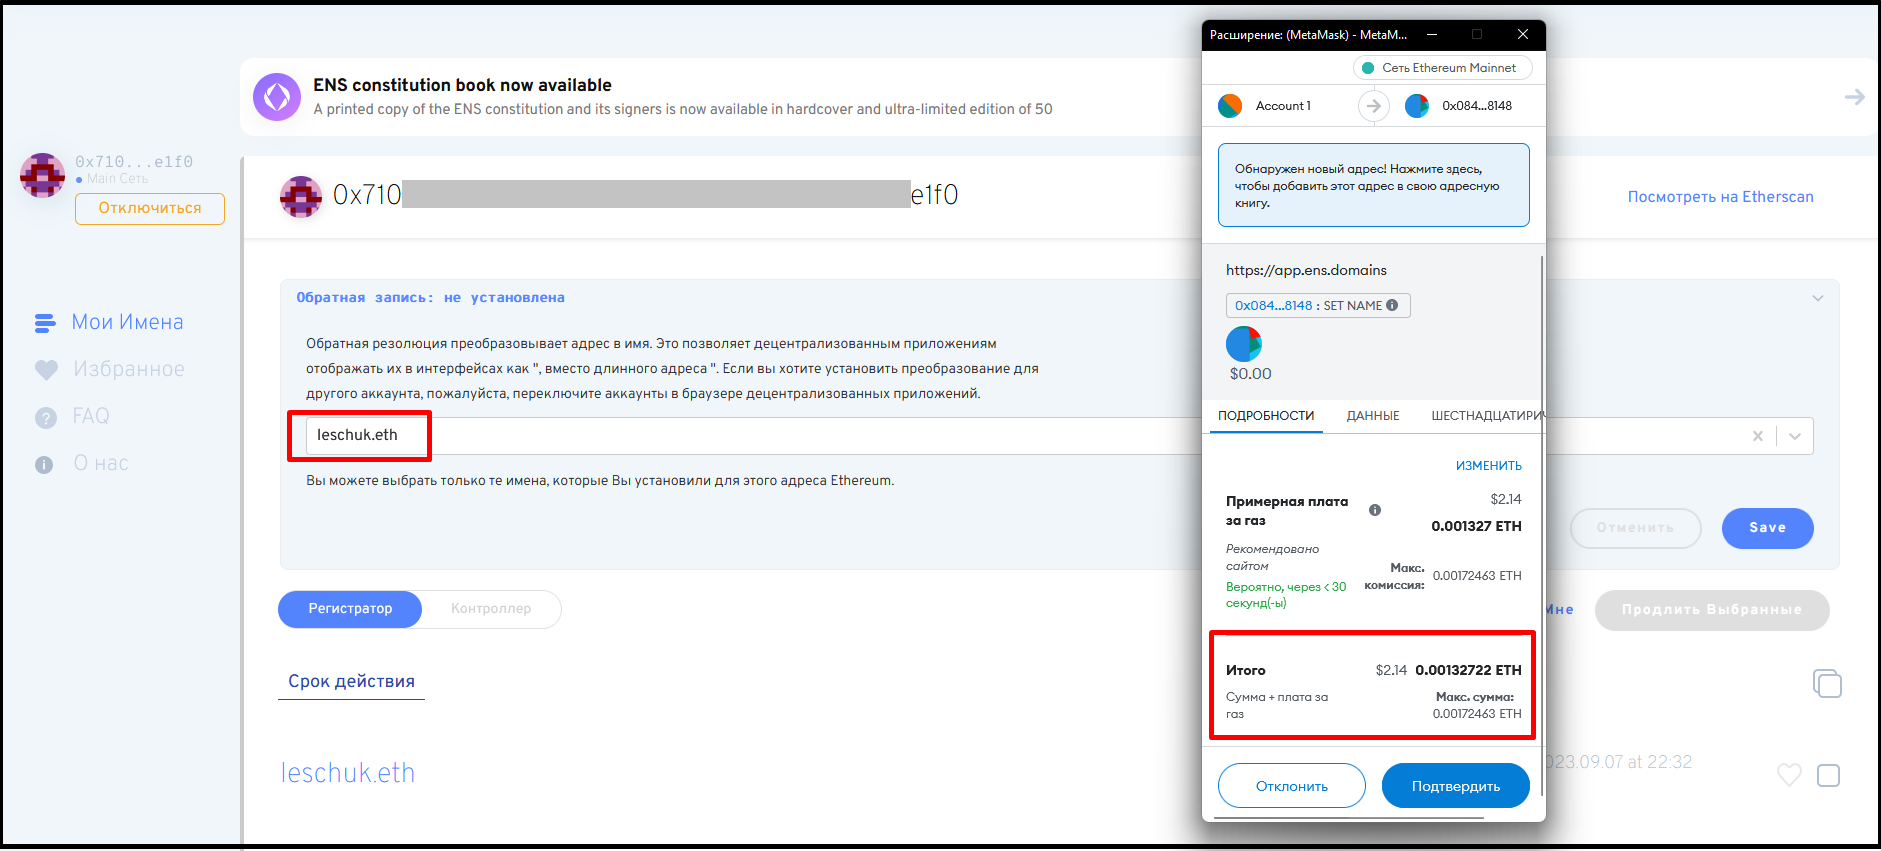The image size is (1881, 851).
Task: Click the new address detected notice in MetaMask
Action: (x=1373, y=185)
